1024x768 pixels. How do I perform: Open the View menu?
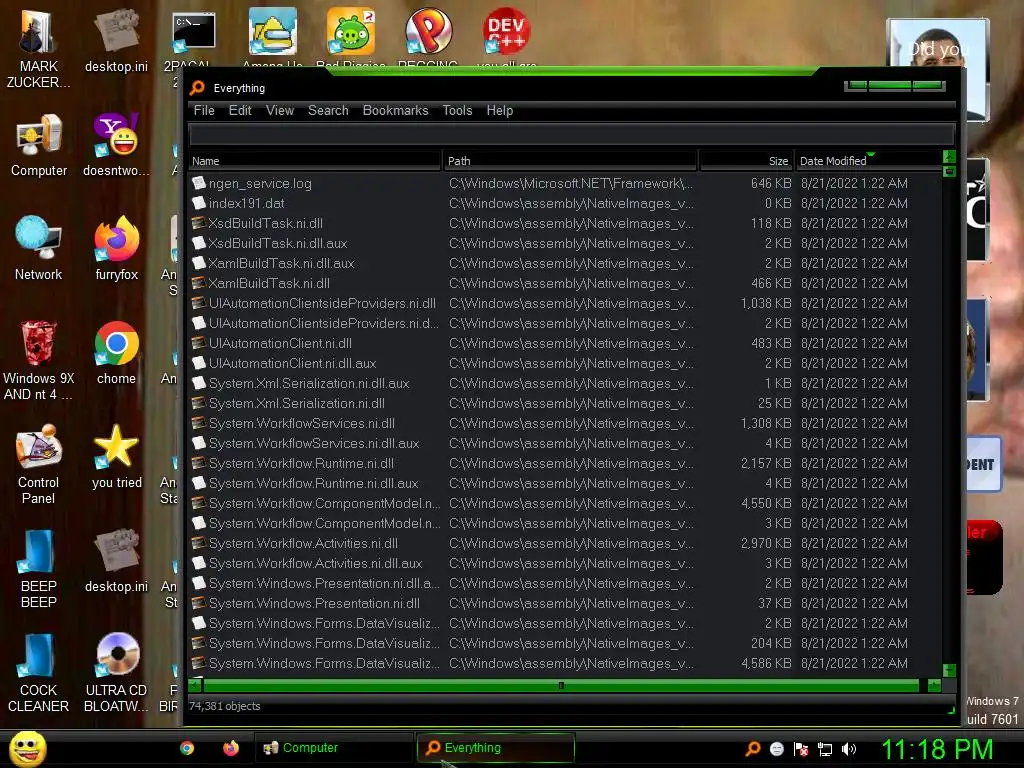pos(280,110)
